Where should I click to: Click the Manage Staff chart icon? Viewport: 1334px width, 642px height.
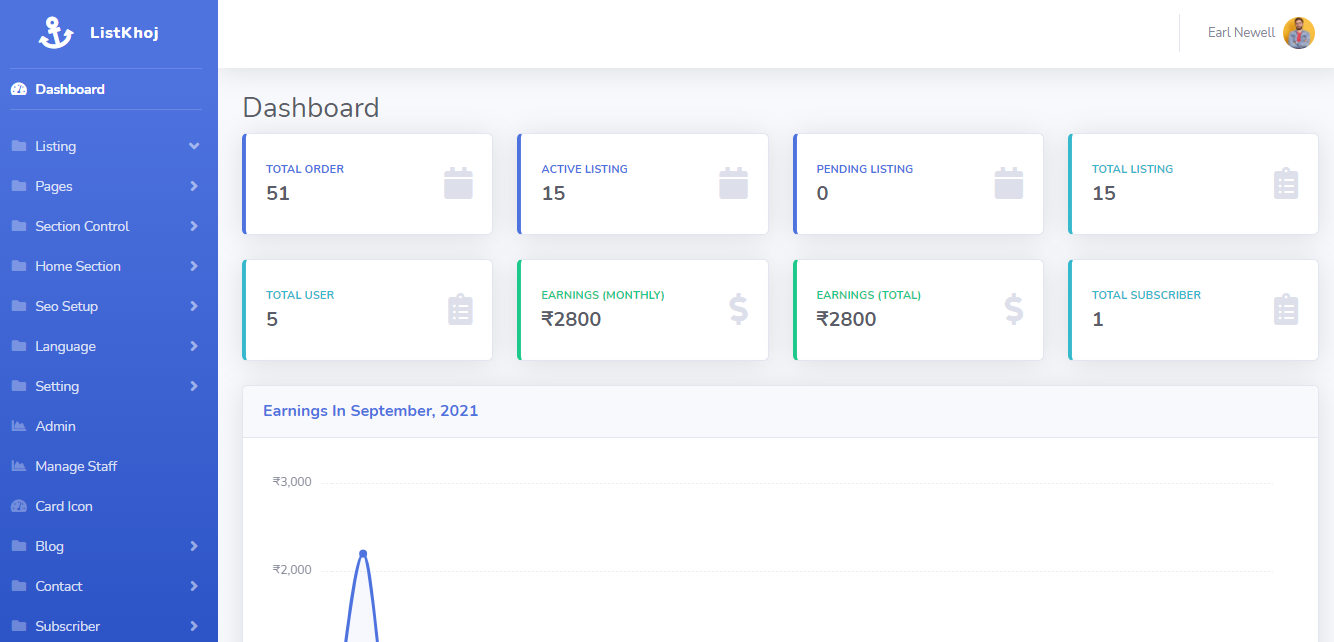(19, 466)
